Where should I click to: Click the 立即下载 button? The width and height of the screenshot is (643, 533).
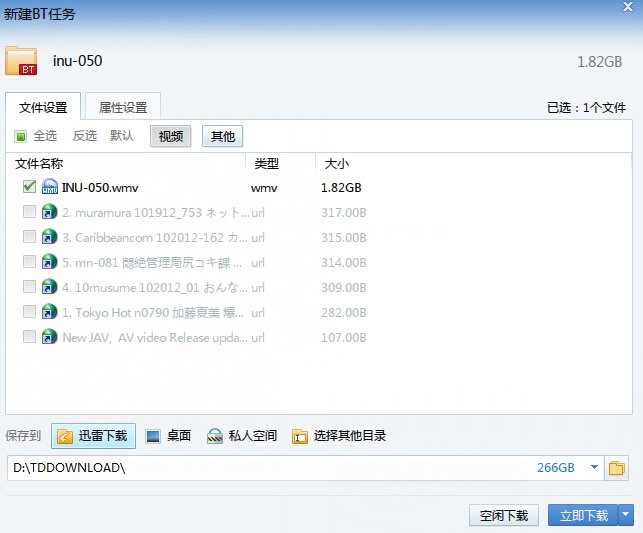coord(583,515)
